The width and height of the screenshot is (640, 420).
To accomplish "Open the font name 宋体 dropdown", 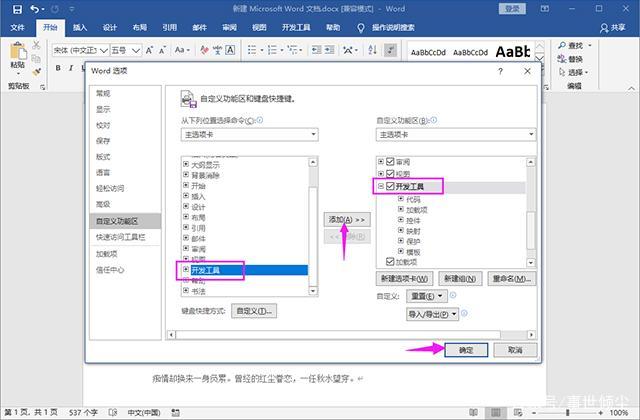I will [104, 50].
